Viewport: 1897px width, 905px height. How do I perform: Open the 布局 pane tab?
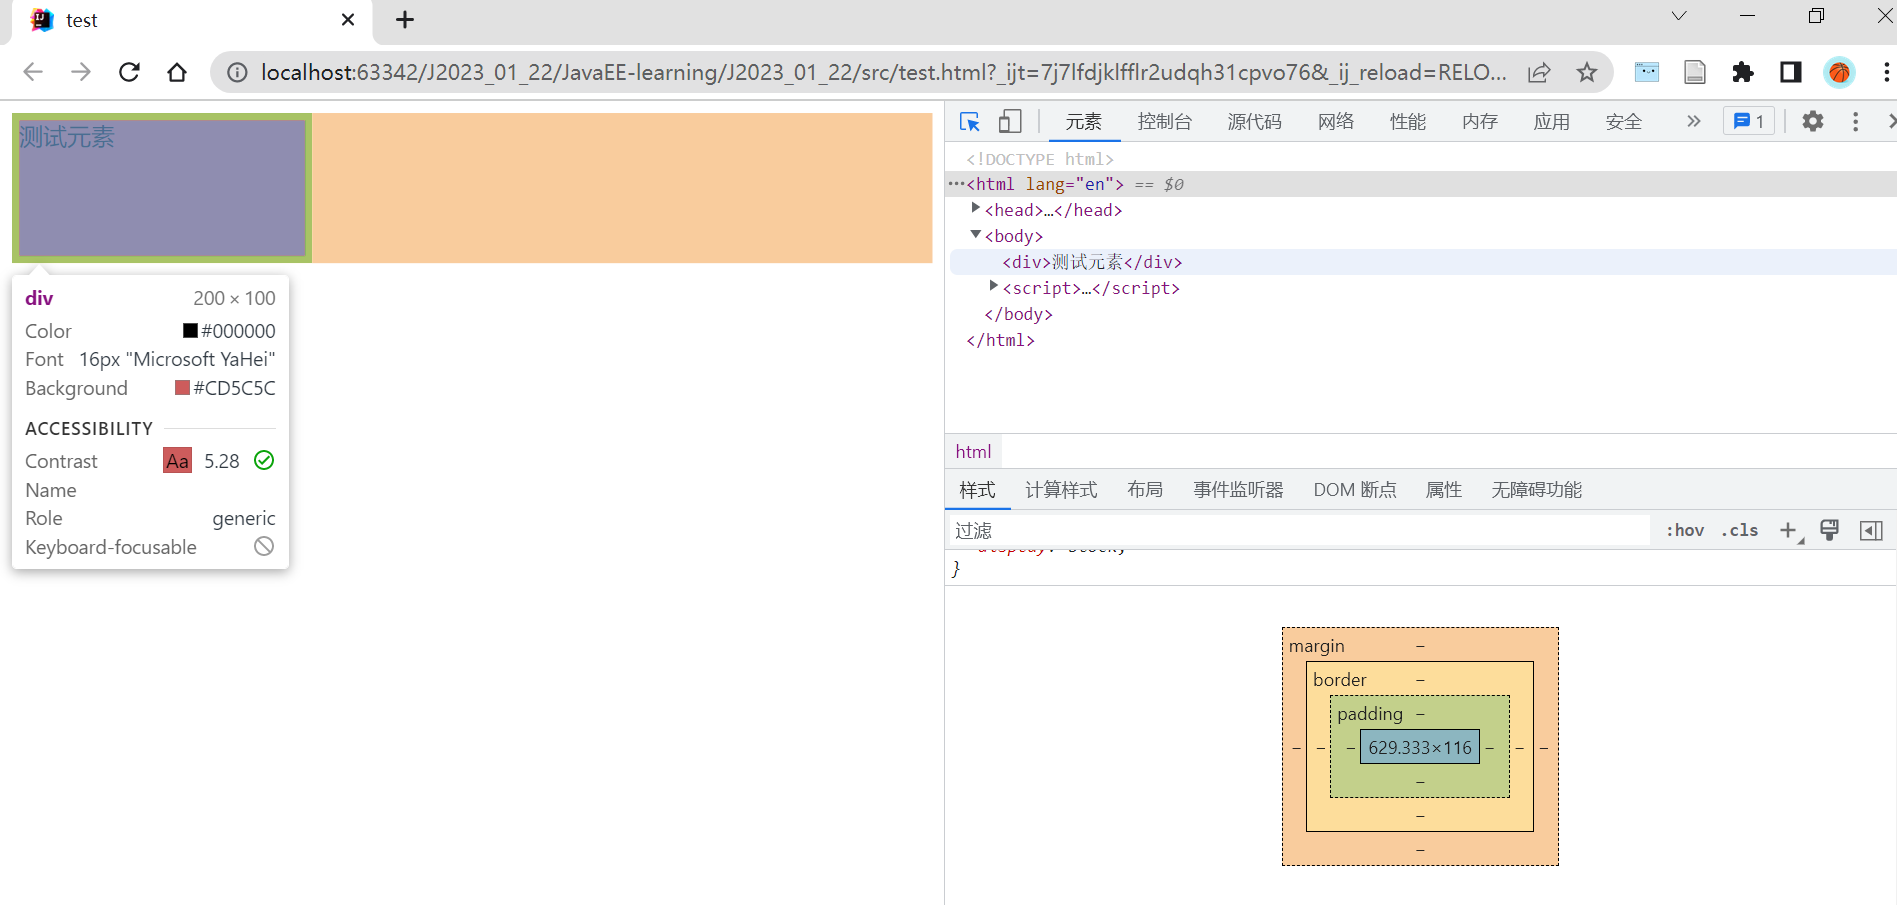tap(1145, 490)
